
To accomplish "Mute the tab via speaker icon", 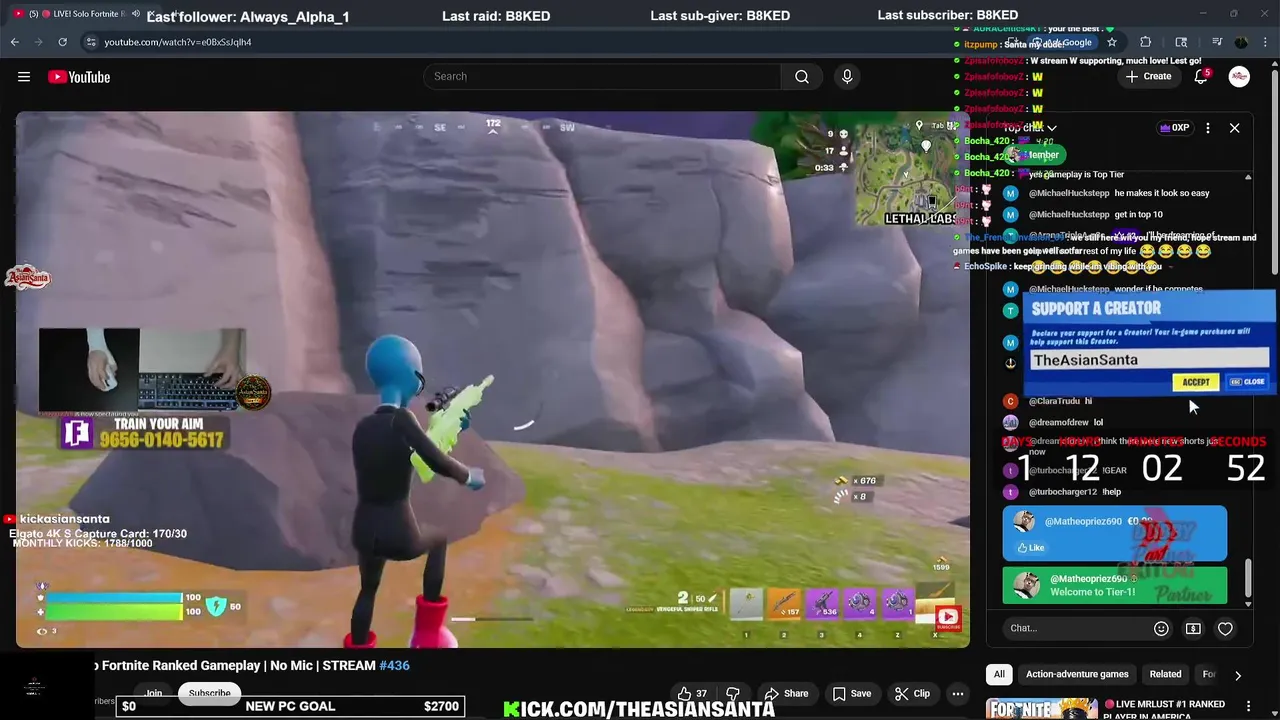I will click(x=135, y=14).
